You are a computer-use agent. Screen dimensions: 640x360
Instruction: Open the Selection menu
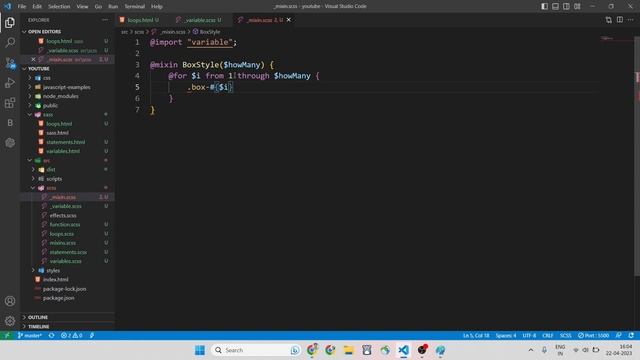click(59, 6)
